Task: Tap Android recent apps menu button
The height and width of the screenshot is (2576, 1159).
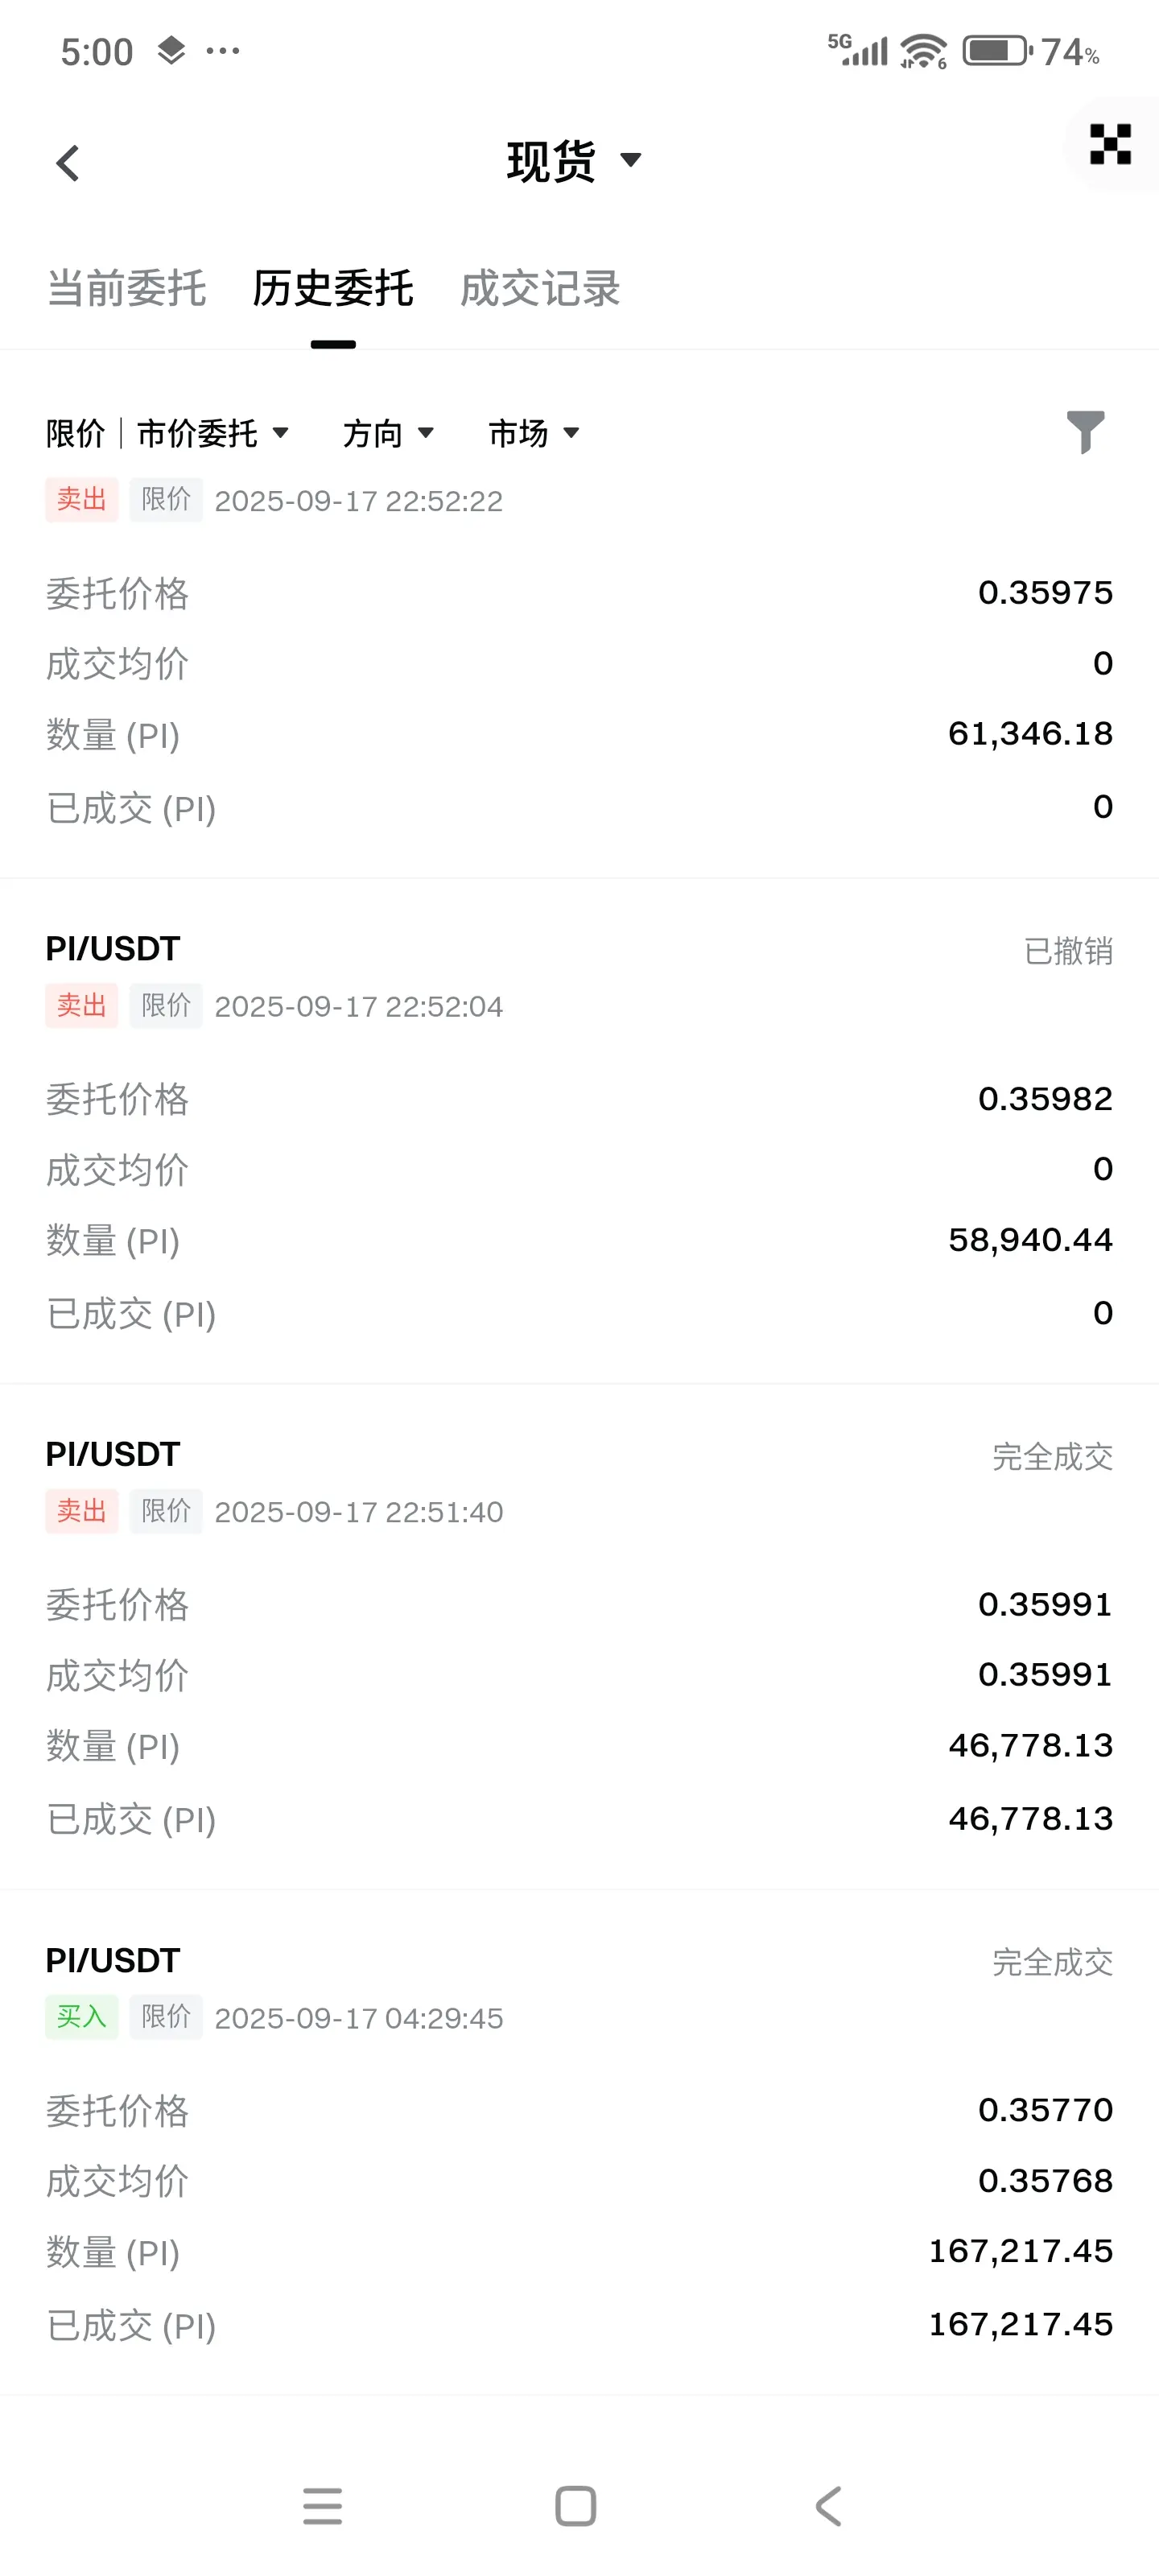Action: coord(322,2506)
